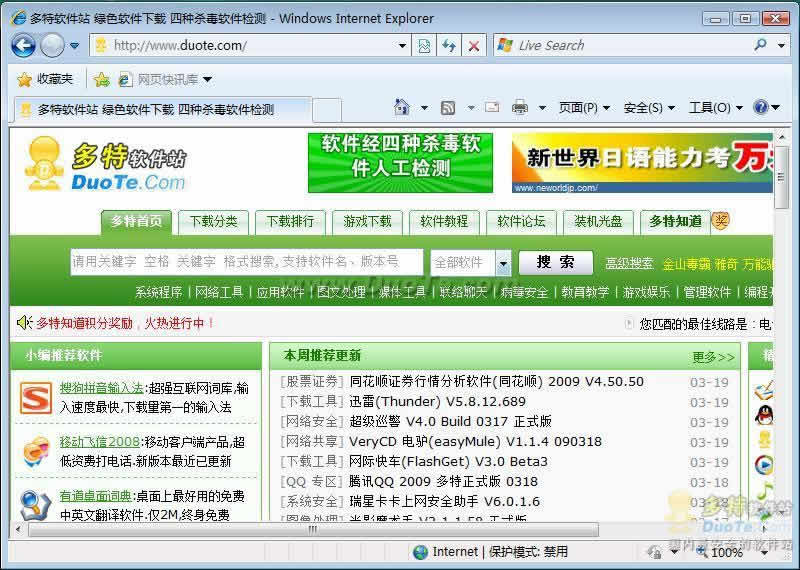Viewport: 800px width, 570px height.
Task: Open the recent pages dropdown arrow
Action: [74, 45]
